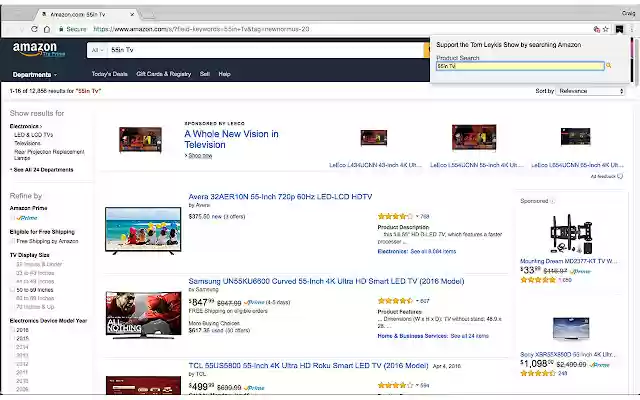
Task: Check the 50 to 59 Inches filter
Action: (x=13, y=290)
